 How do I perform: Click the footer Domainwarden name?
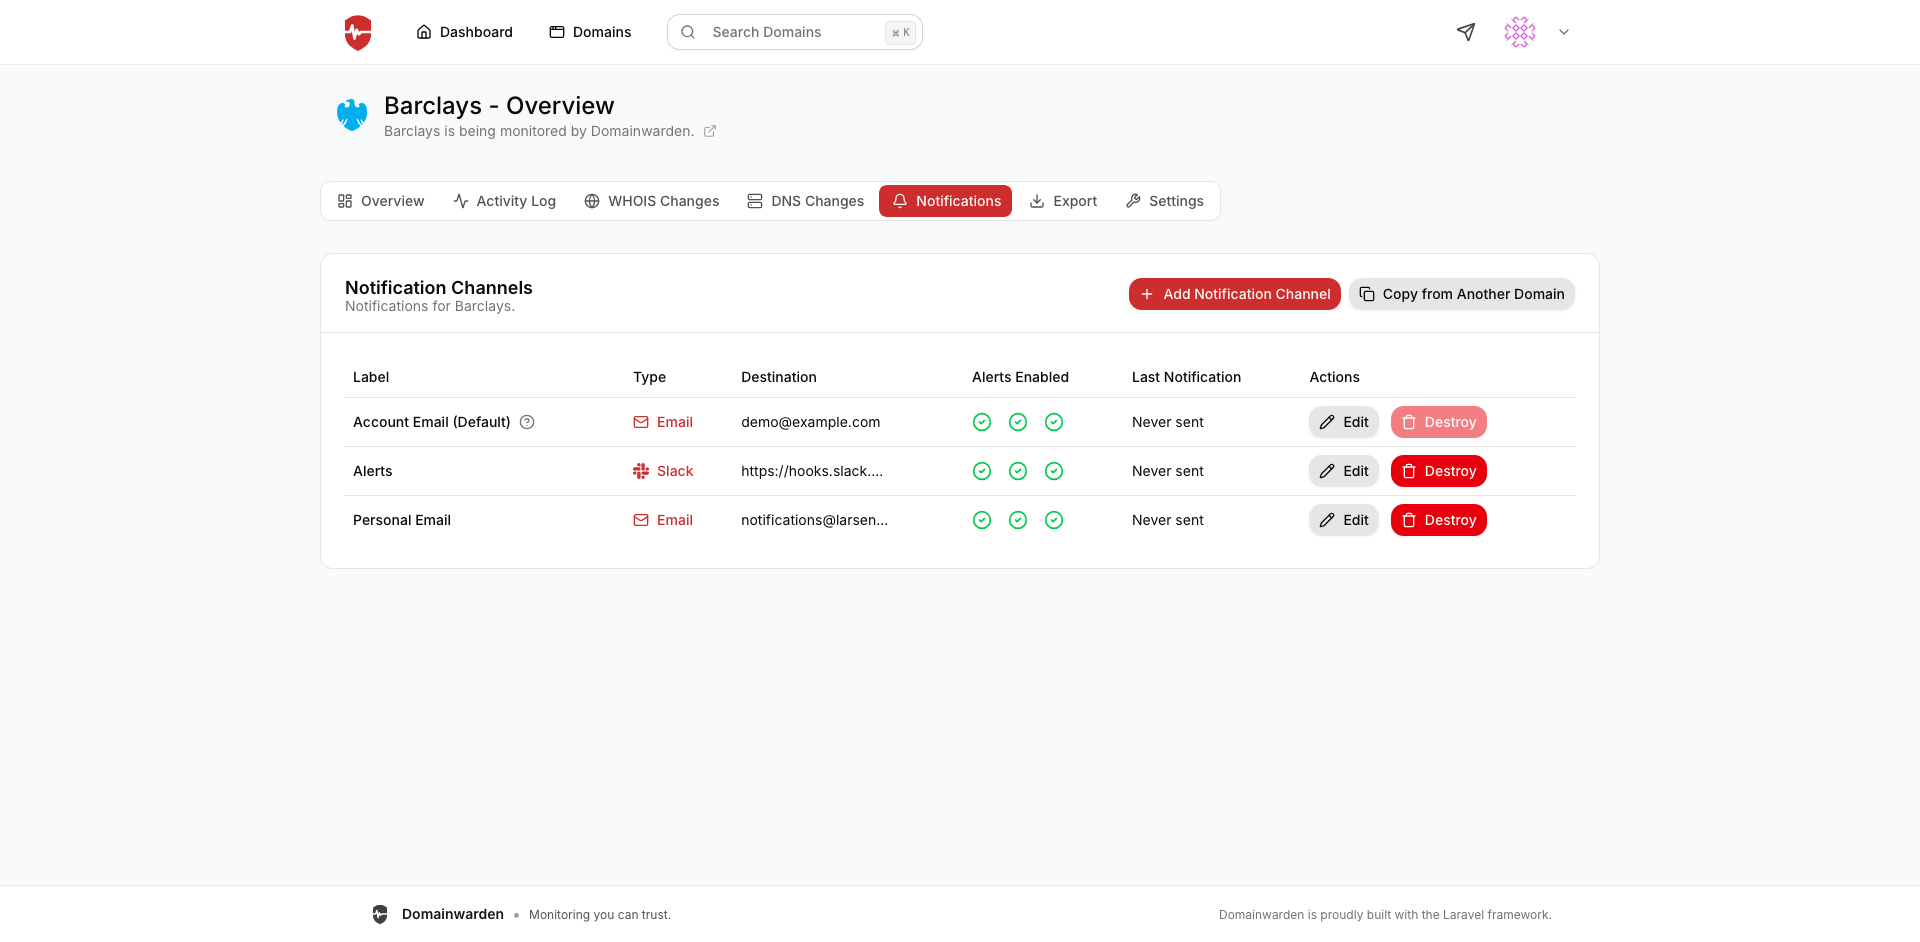pos(453,914)
